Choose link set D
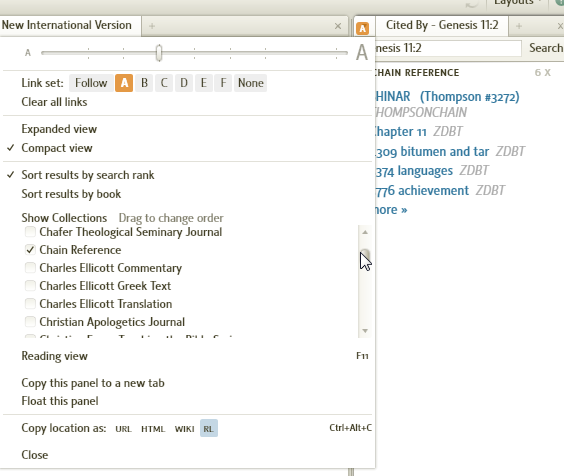This screenshot has width=564, height=476. pos(184,83)
